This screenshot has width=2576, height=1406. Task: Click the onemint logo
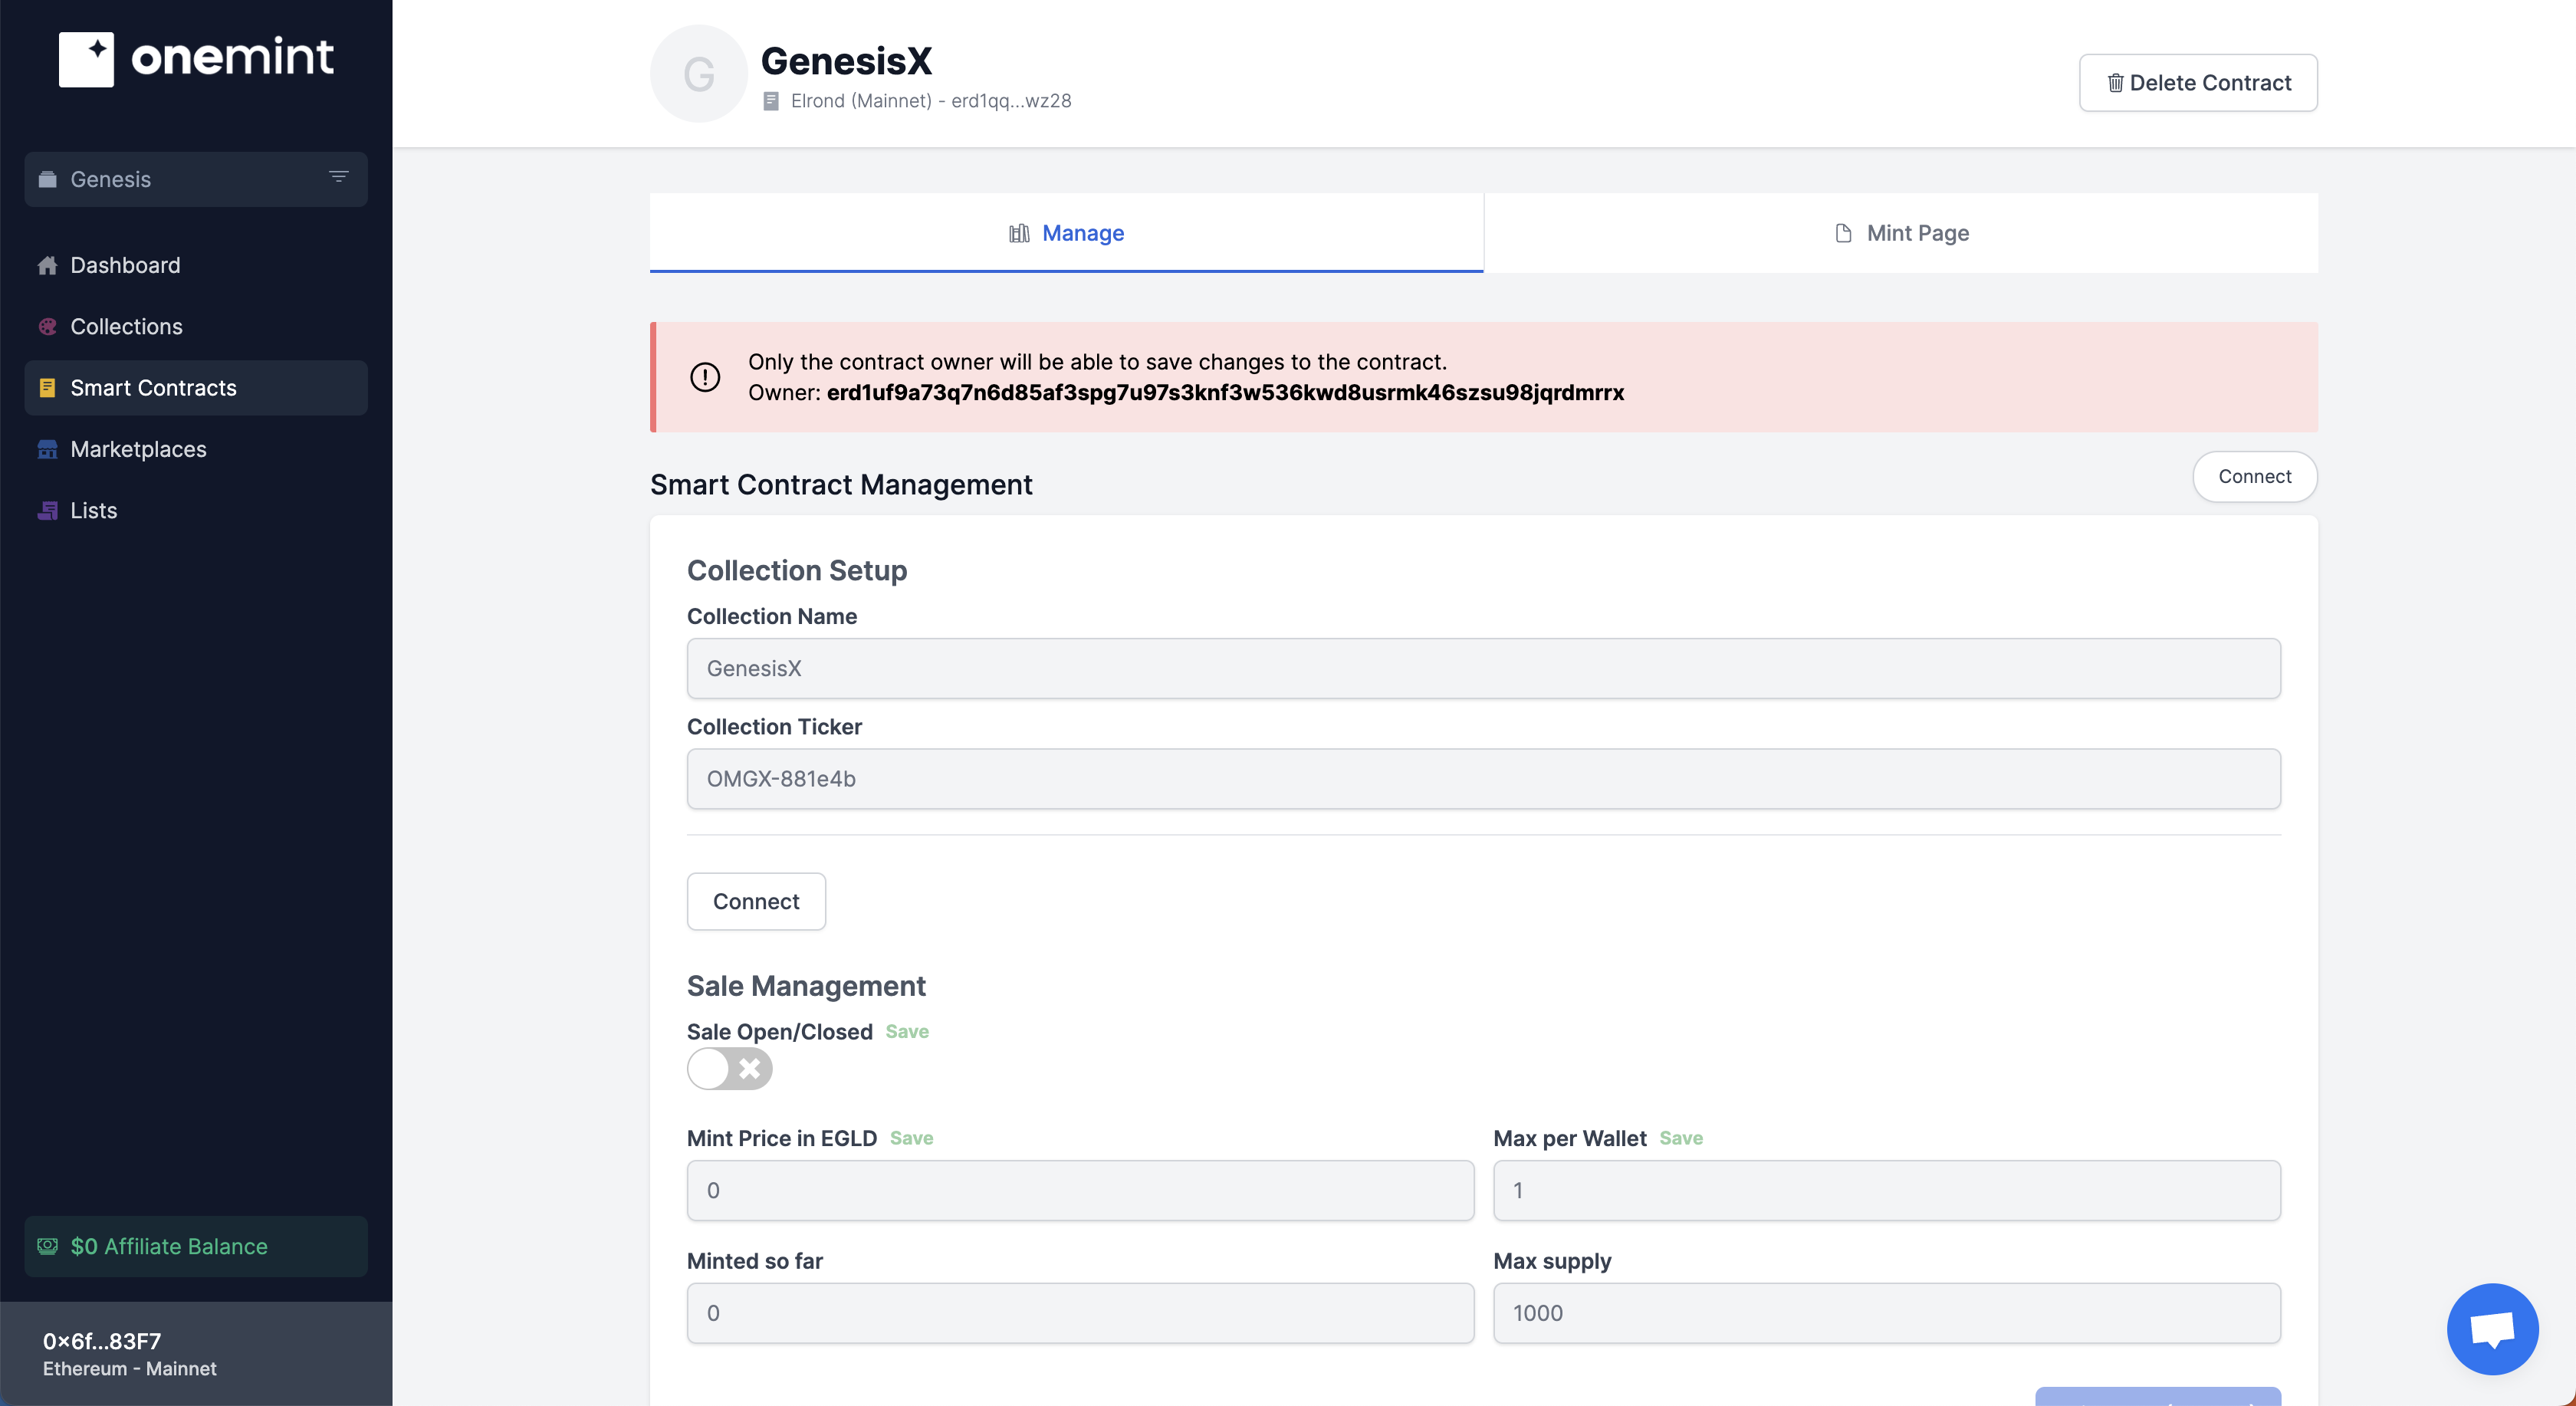[196, 59]
